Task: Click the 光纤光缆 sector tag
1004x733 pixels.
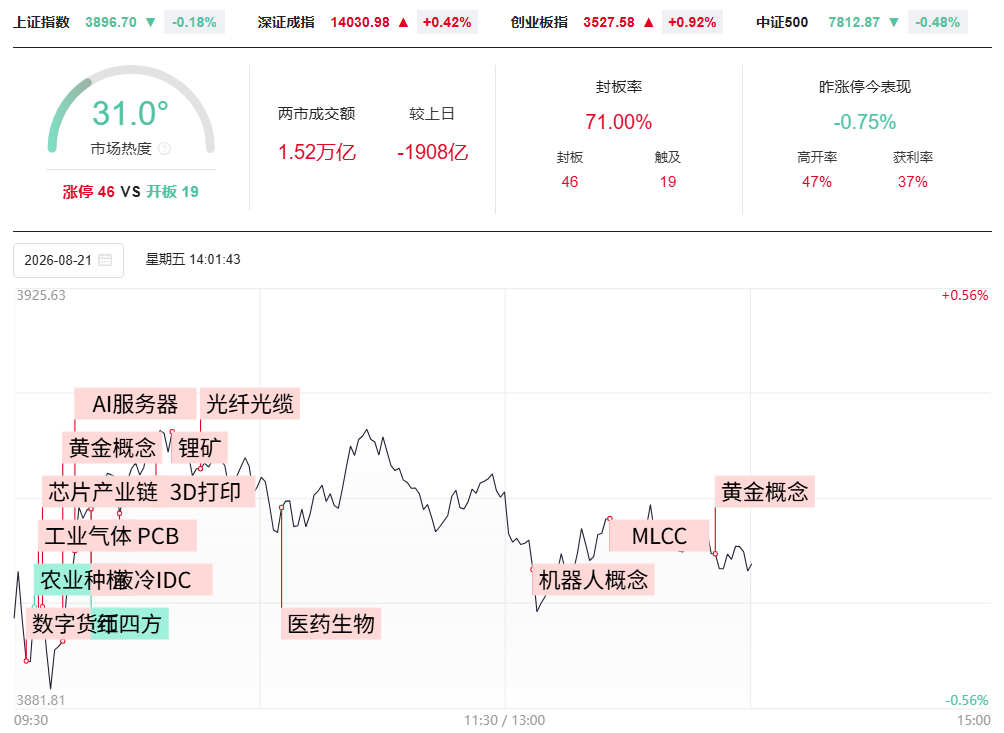Action: pyautogui.click(x=250, y=404)
